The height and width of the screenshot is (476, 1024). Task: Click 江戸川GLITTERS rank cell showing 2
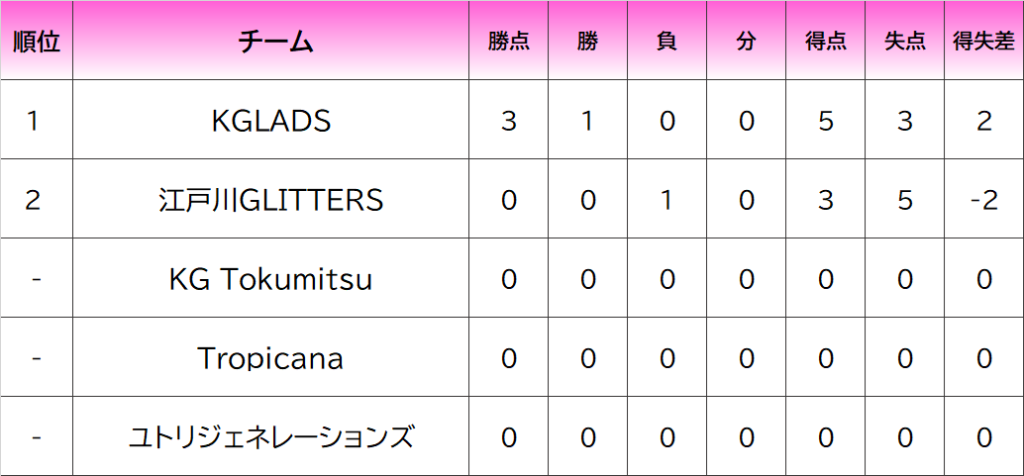34,200
